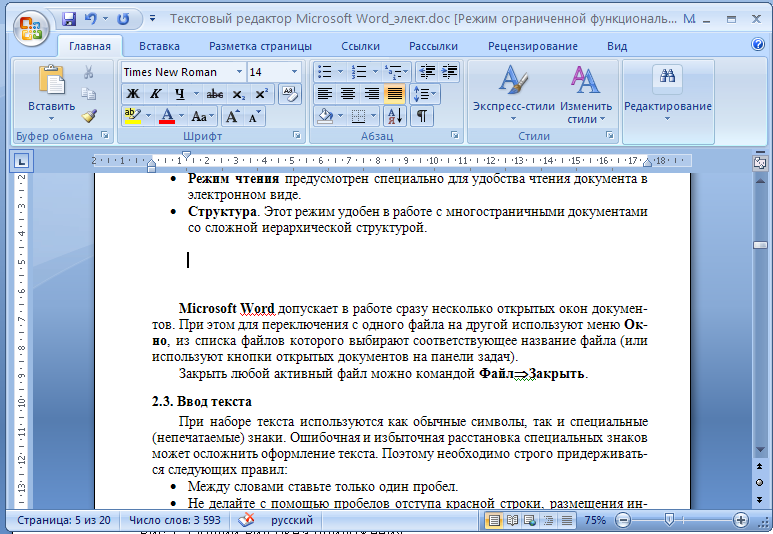Decrease font size

pyautogui.click(x=254, y=116)
